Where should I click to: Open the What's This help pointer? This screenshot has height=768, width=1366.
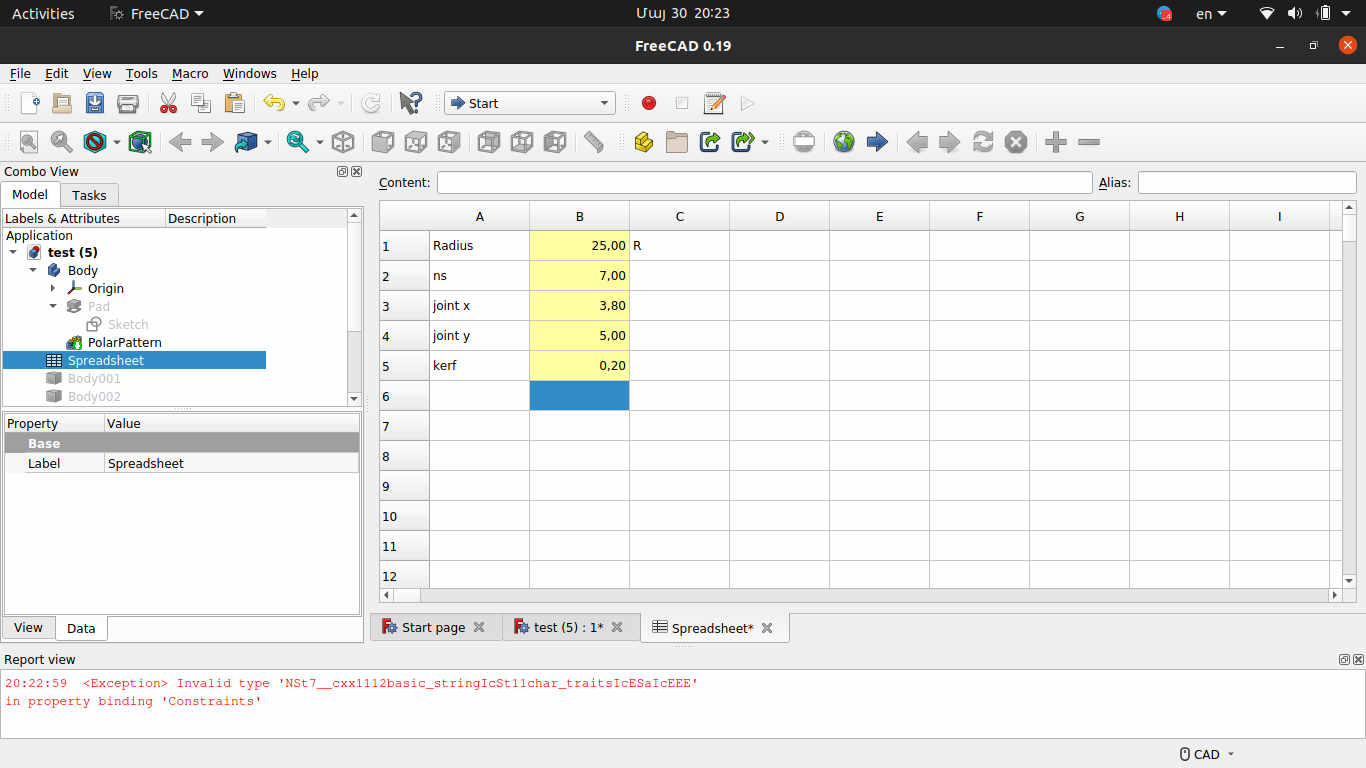pos(410,103)
